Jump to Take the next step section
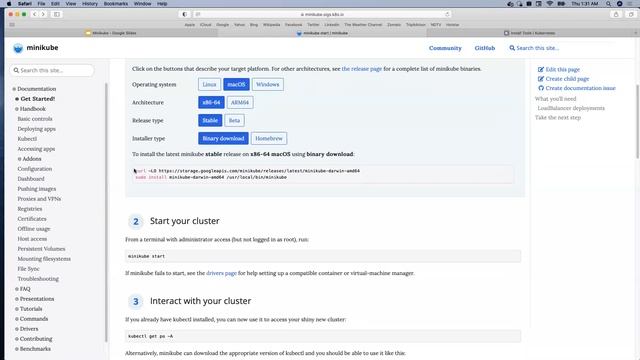 click(x=558, y=118)
